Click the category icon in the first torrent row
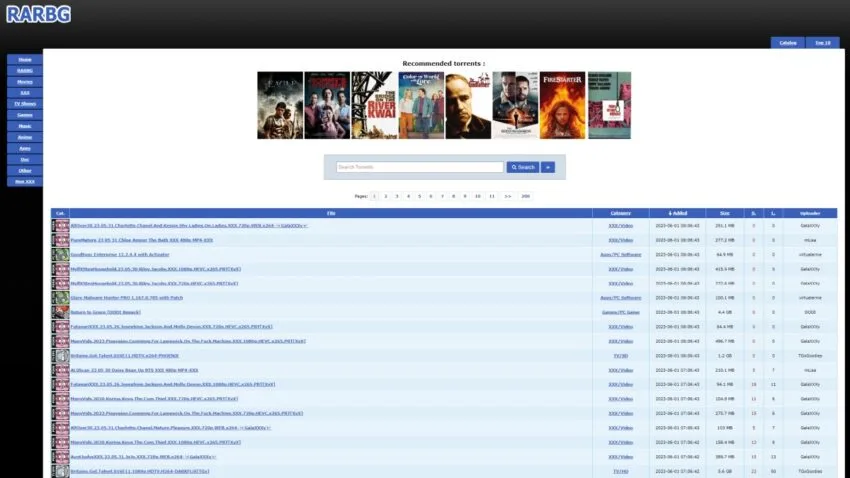Image resolution: width=850 pixels, height=478 pixels. 60,226
